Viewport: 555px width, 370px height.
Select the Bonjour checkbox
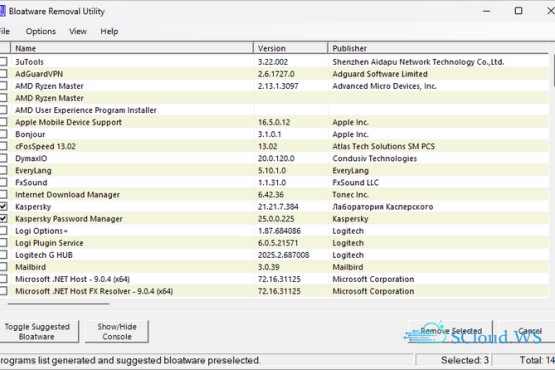pos(3,134)
